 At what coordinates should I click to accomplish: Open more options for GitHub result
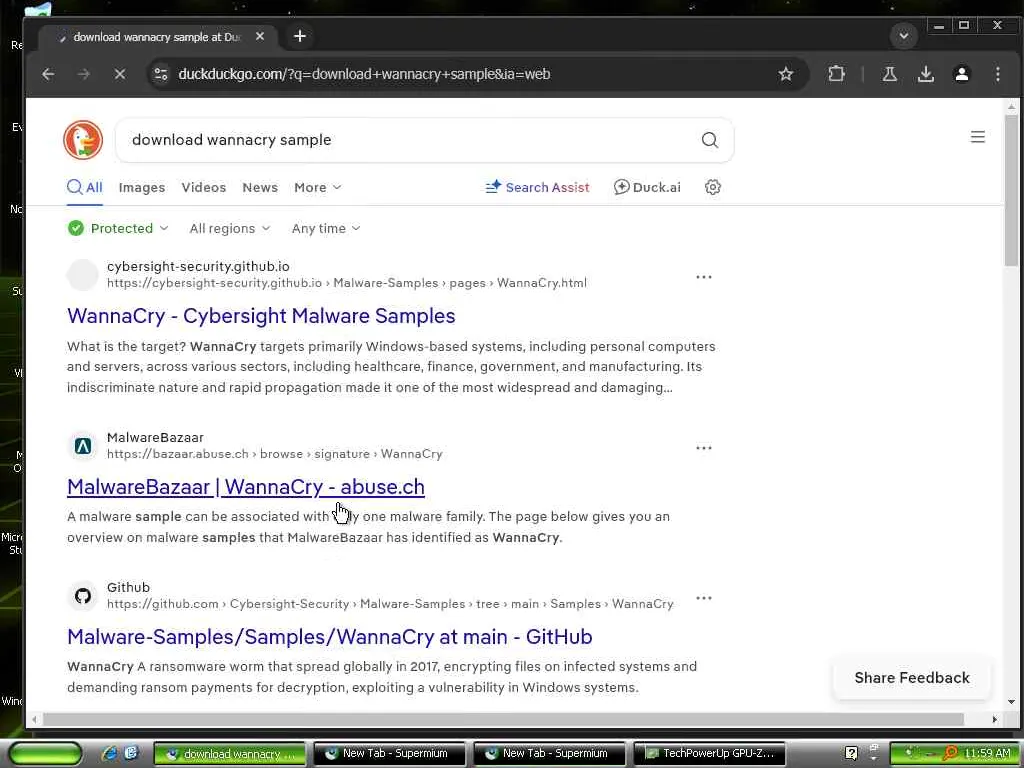(x=703, y=598)
